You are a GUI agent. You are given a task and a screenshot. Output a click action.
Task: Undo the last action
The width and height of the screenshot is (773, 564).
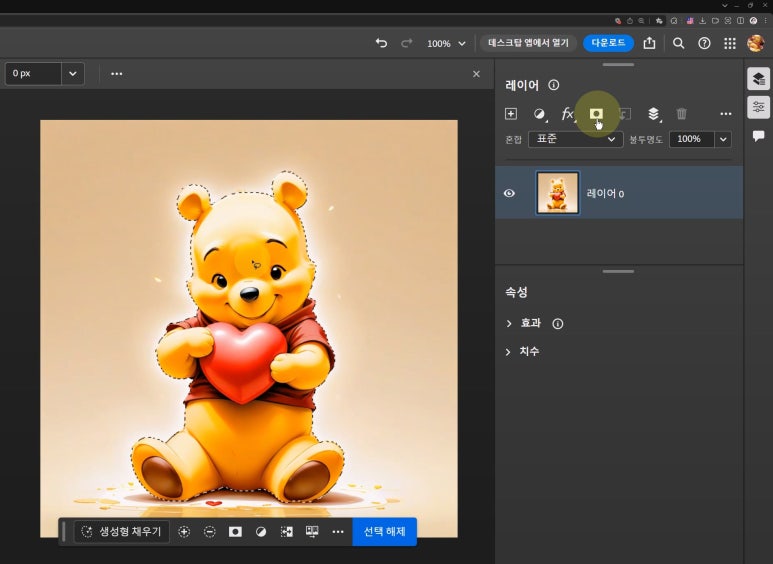[381, 43]
